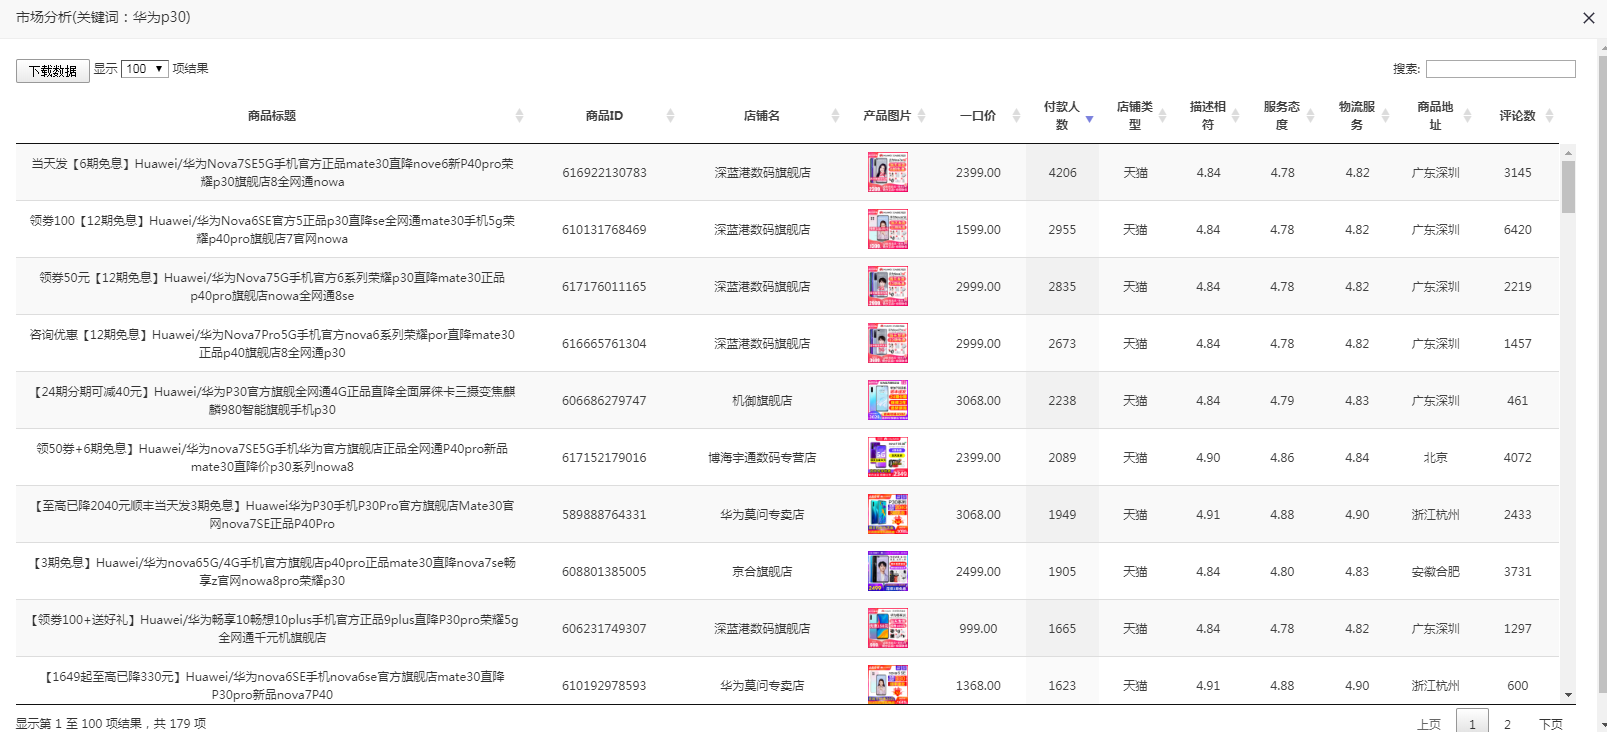Click the 商品标题 column header
This screenshot has height=732, width=1607.
pyautogui.click(x=272, y=116)
